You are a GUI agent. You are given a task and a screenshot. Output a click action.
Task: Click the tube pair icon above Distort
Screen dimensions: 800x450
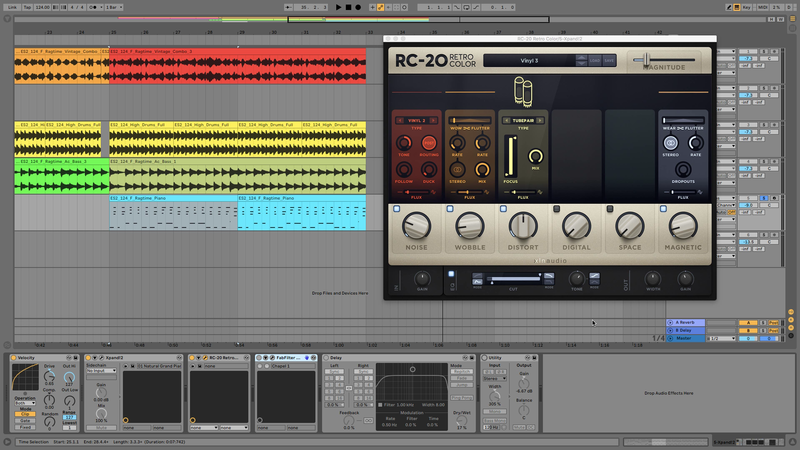tap(523, 91)
